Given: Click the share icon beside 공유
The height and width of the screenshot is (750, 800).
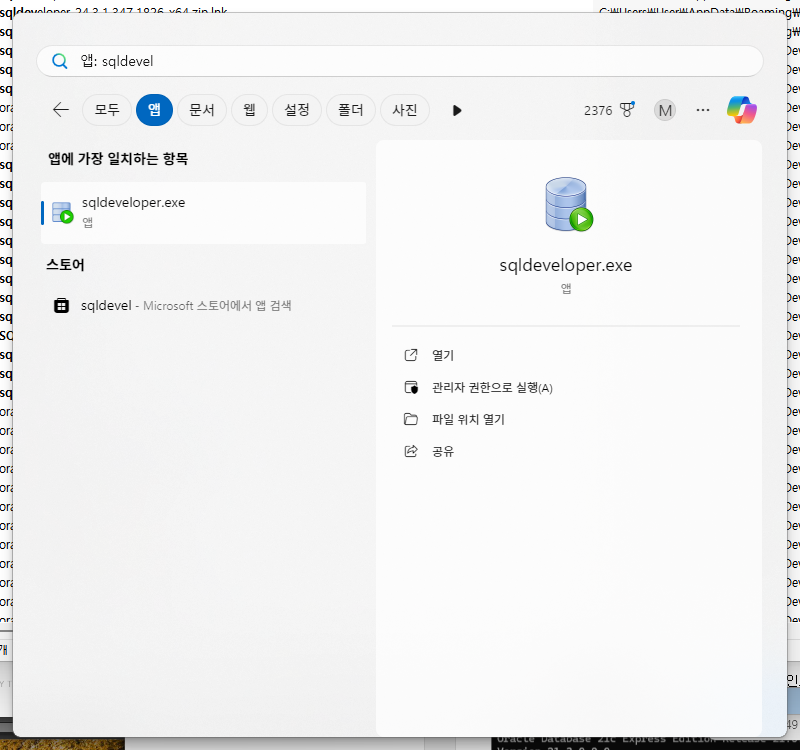Looking at the screenshot, I should click(x=411, y=451).
